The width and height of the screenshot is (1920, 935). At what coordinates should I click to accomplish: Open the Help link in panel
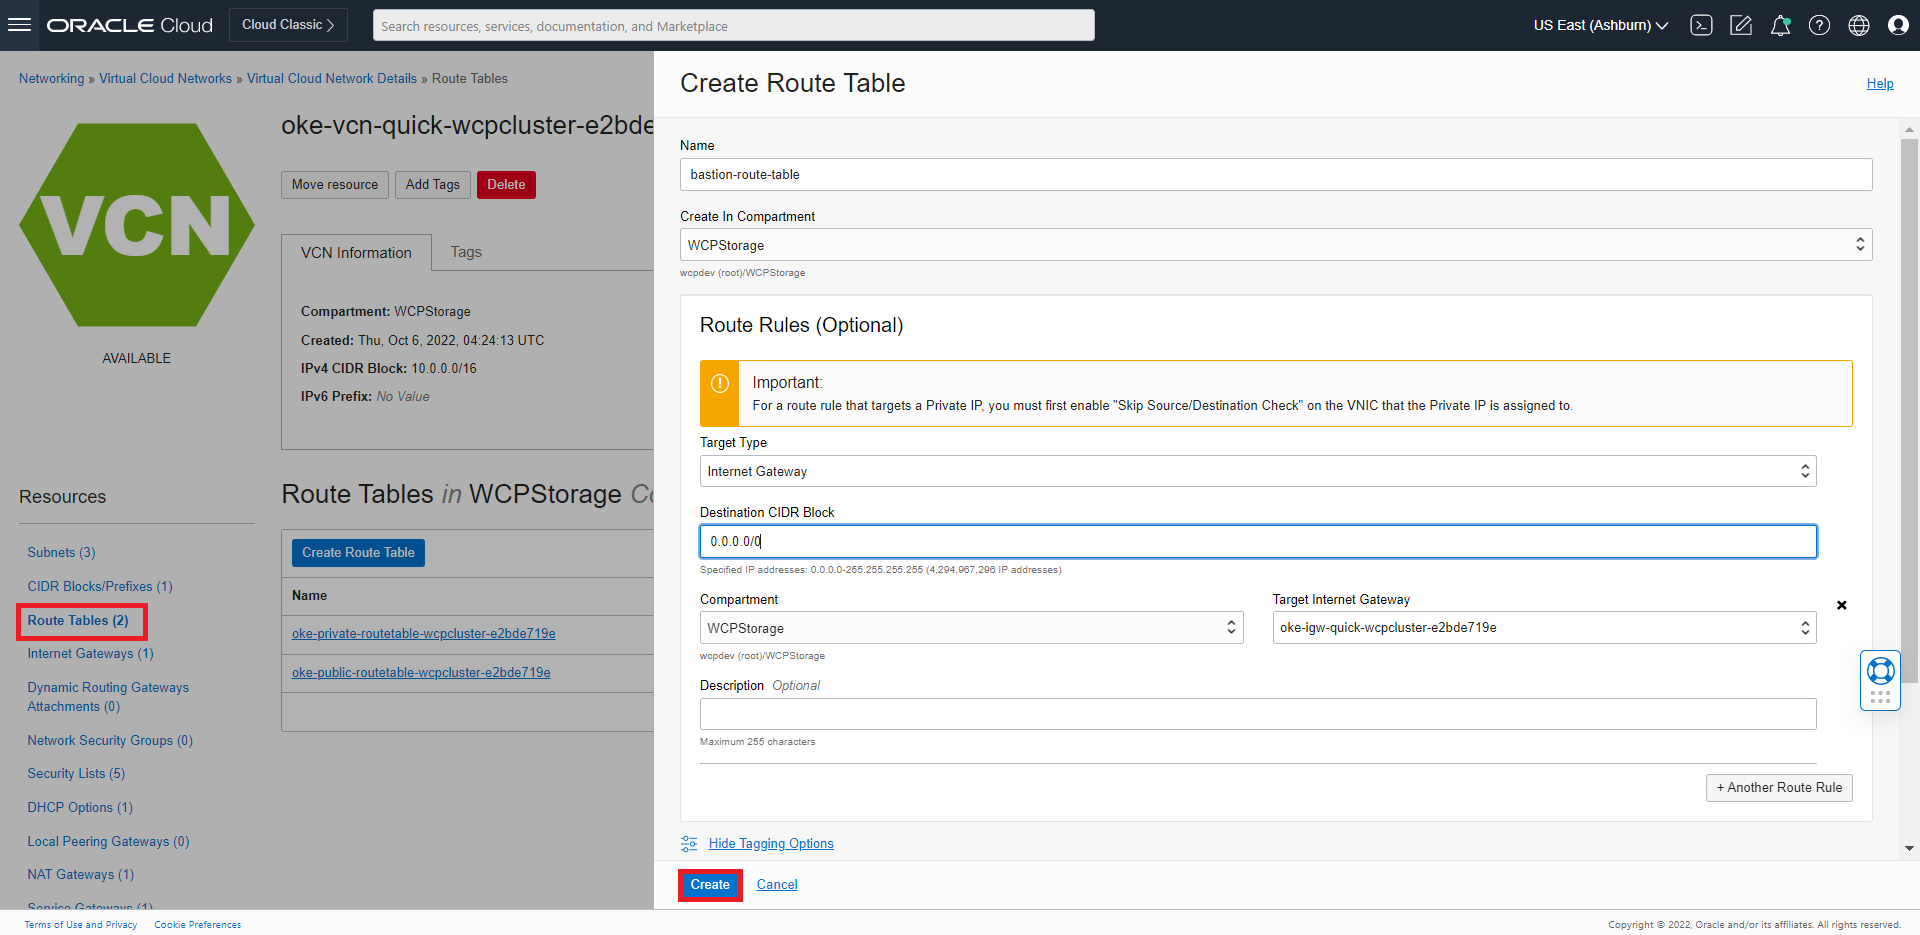1880,84
